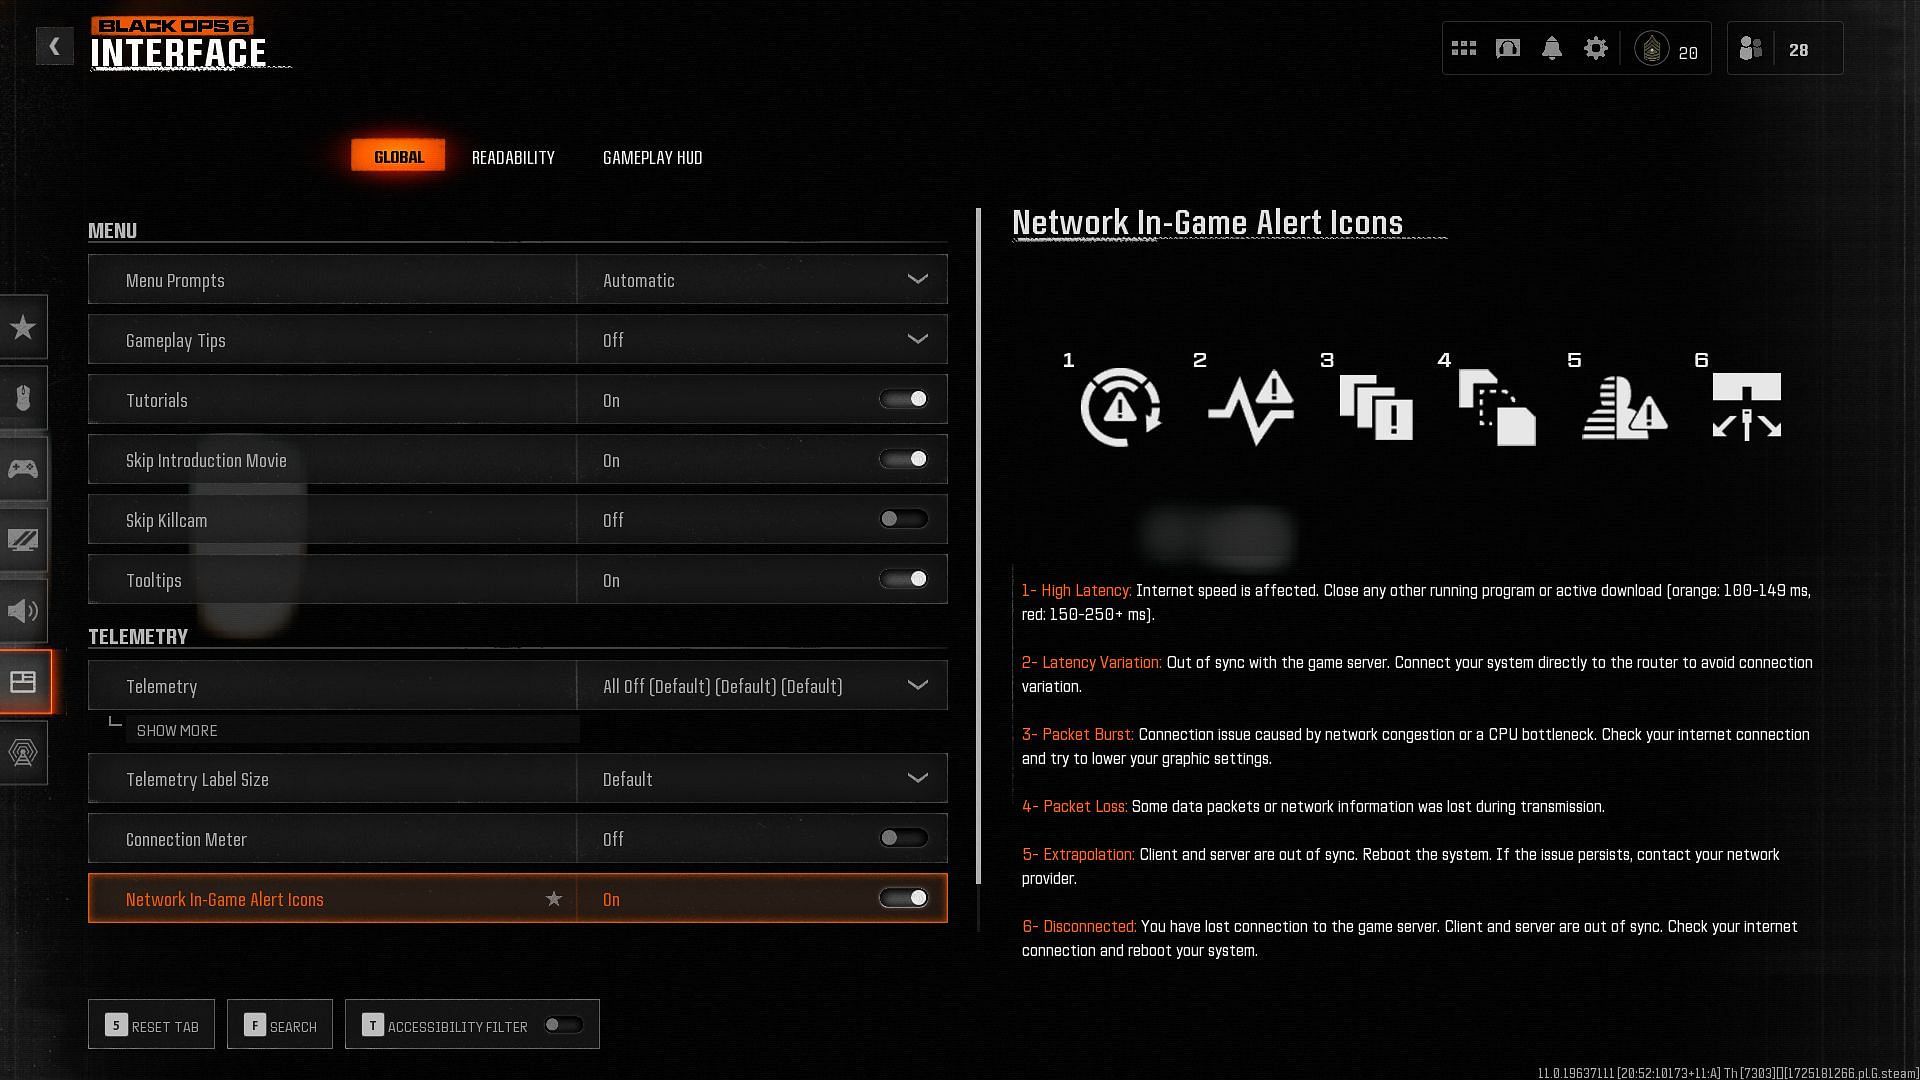The width and height of the screenshot is (1920, 1080).
Task: Click the Interface settings gear icon
Action: point(1596,47)
